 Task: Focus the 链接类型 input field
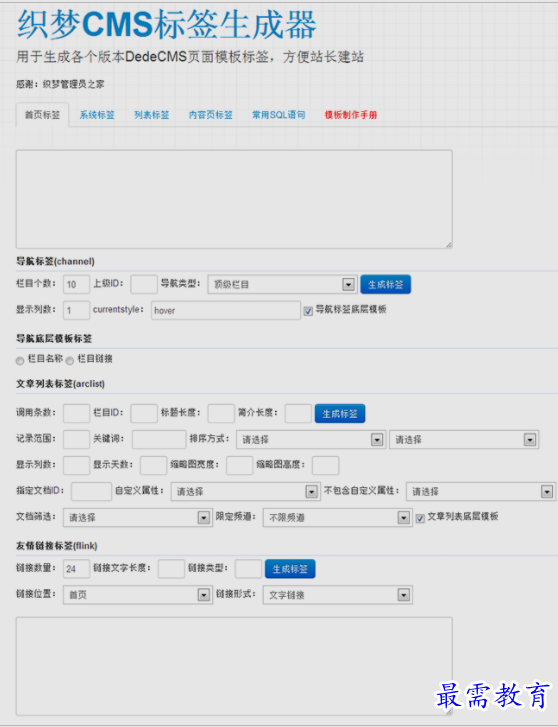(248, 568)
